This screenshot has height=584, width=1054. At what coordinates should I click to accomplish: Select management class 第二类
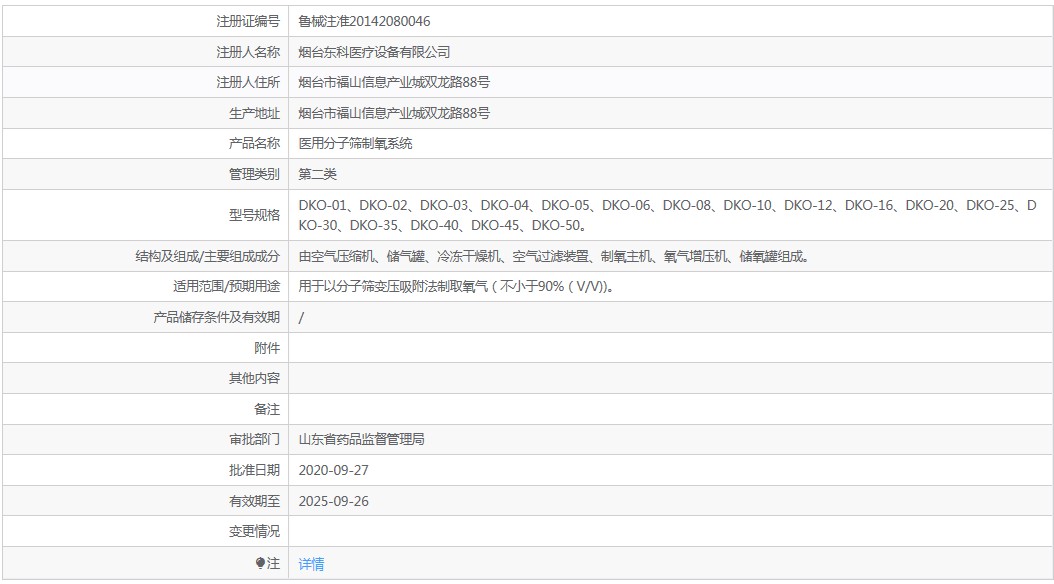317,174
